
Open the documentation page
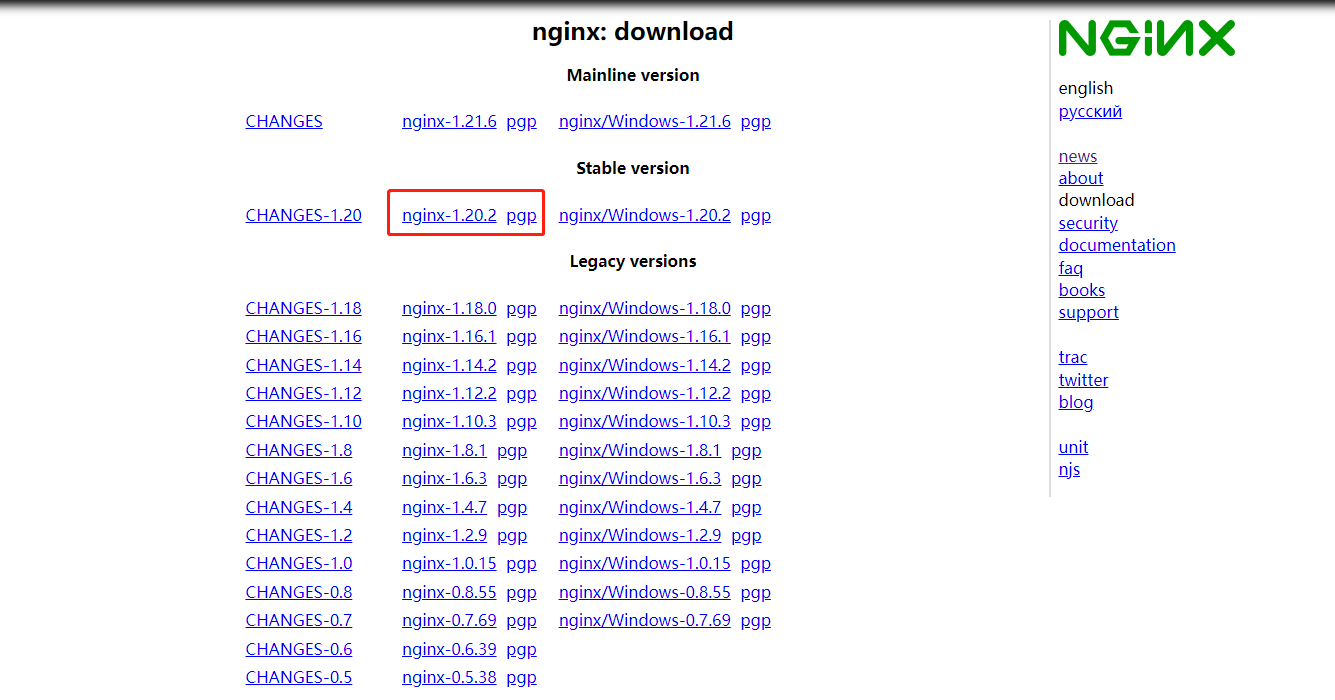[1117, 245]
